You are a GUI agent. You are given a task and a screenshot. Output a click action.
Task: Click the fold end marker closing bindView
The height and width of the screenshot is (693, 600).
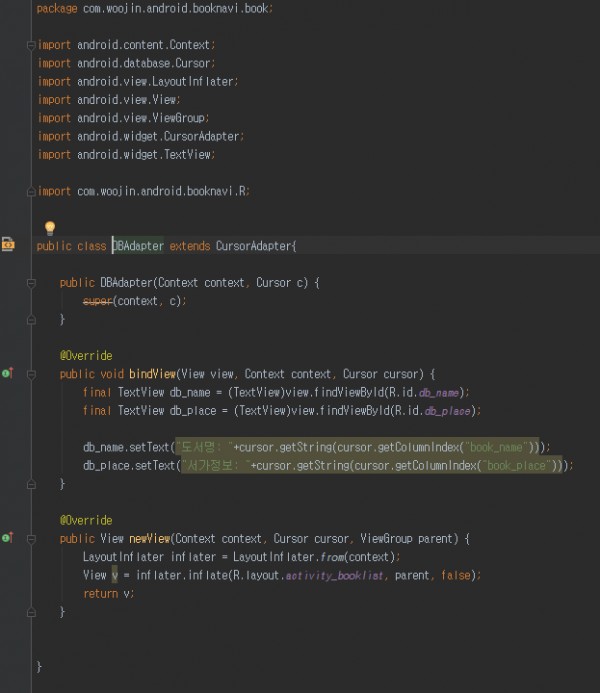[31, 484]
